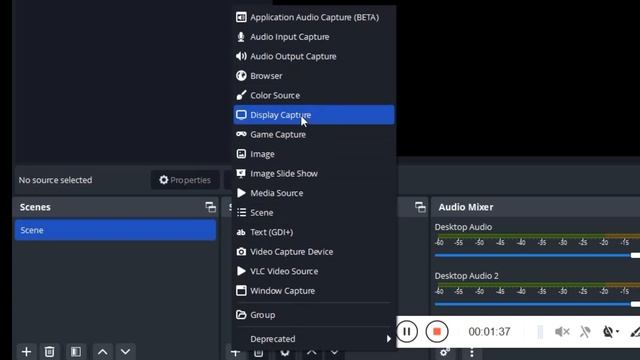Open Audio Mixer advanced settings gear
This screenshot has width=640, height=360.
[445, 352]
